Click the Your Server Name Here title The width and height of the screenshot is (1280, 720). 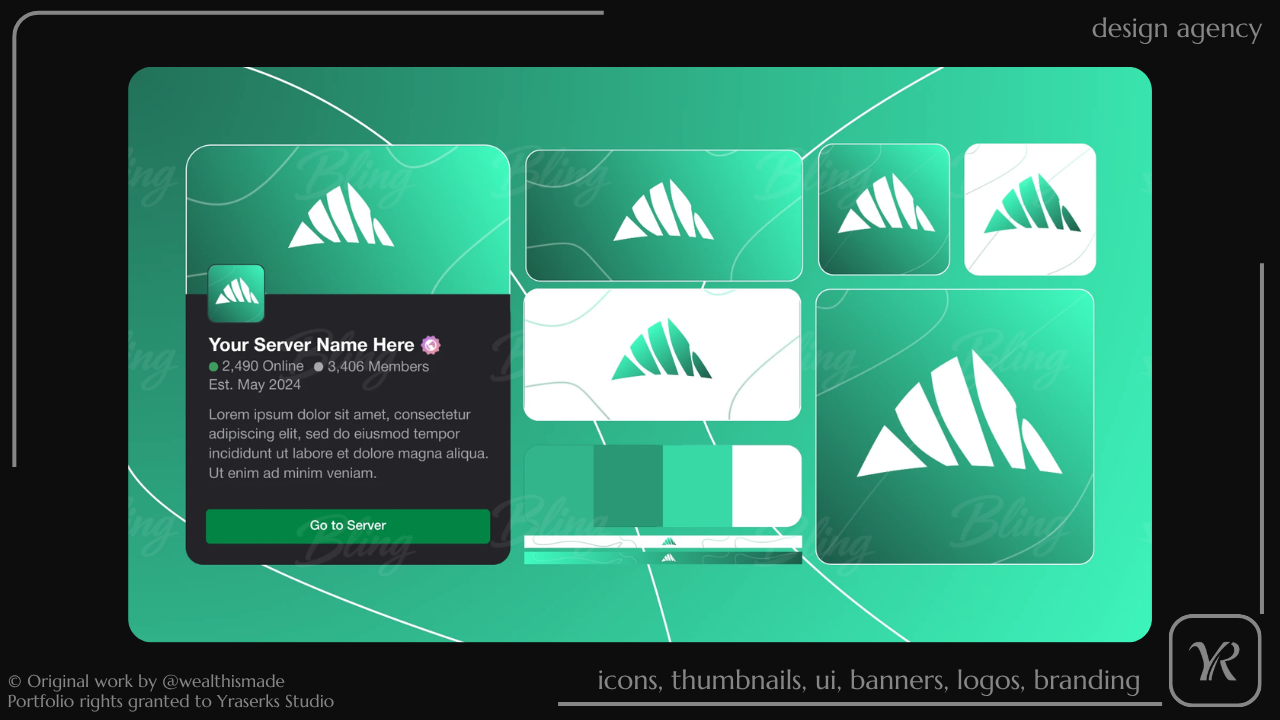coord(311,345)
